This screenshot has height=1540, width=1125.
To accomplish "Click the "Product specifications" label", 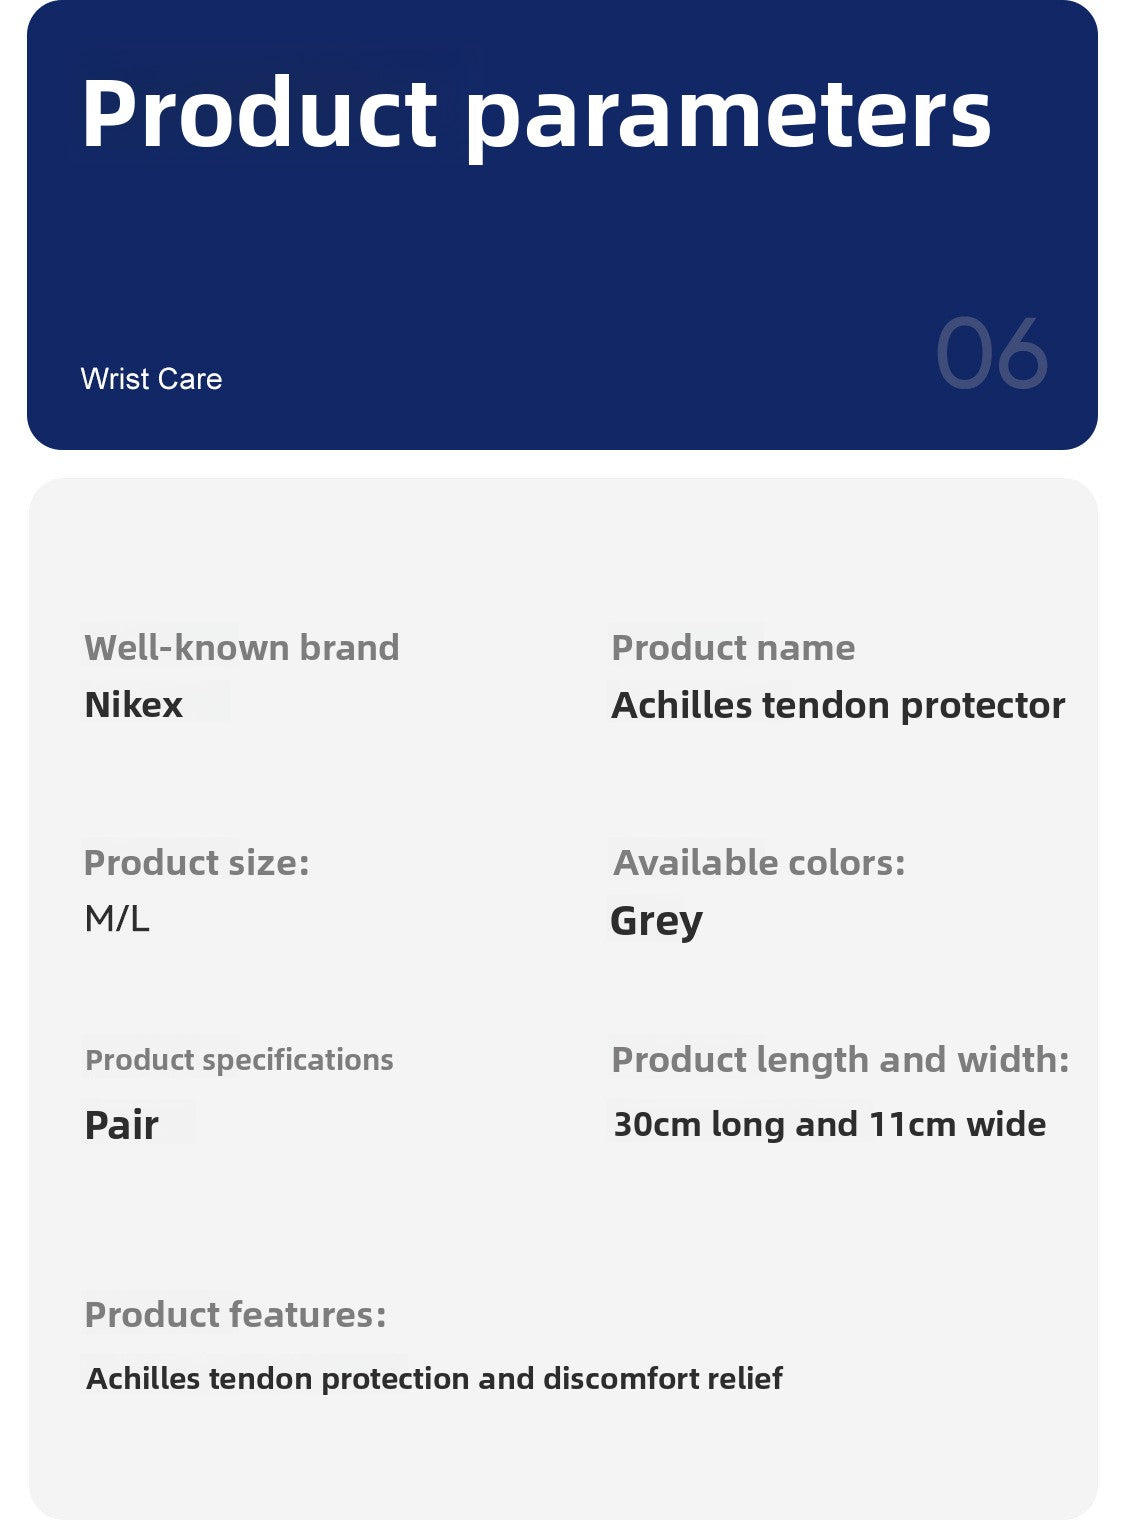I will [x=239, y=1060].
